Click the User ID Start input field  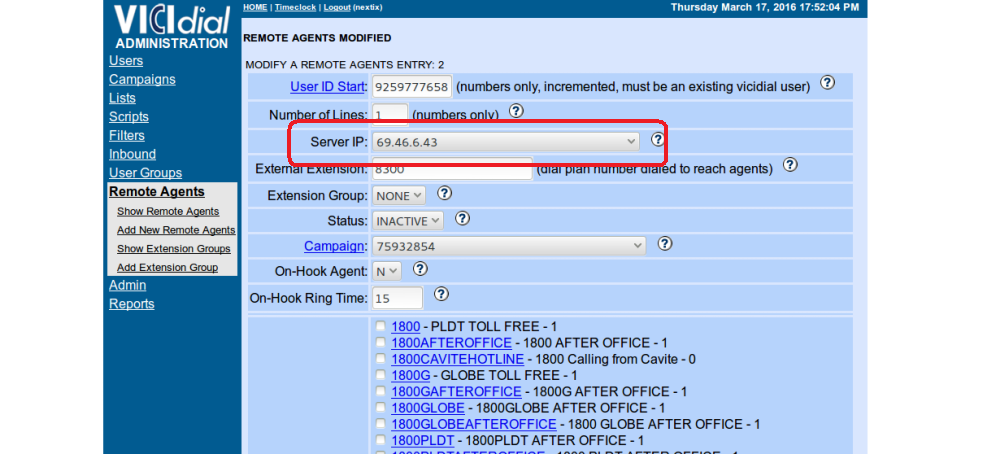coord(412,87)
